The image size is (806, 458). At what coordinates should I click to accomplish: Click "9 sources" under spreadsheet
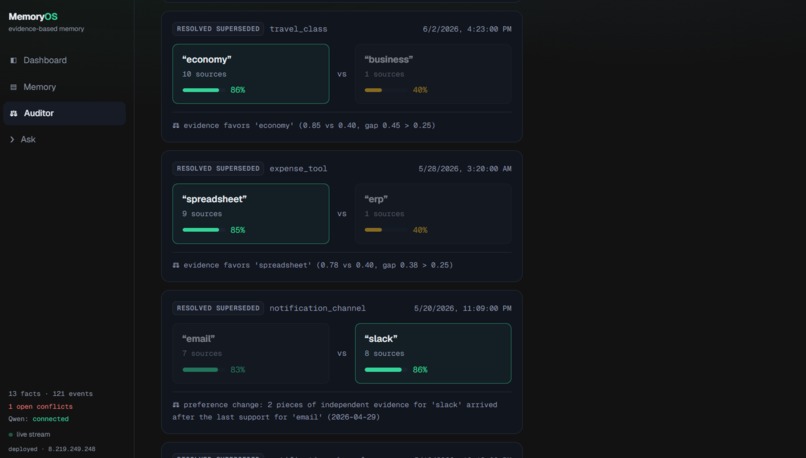coord(202,214)
